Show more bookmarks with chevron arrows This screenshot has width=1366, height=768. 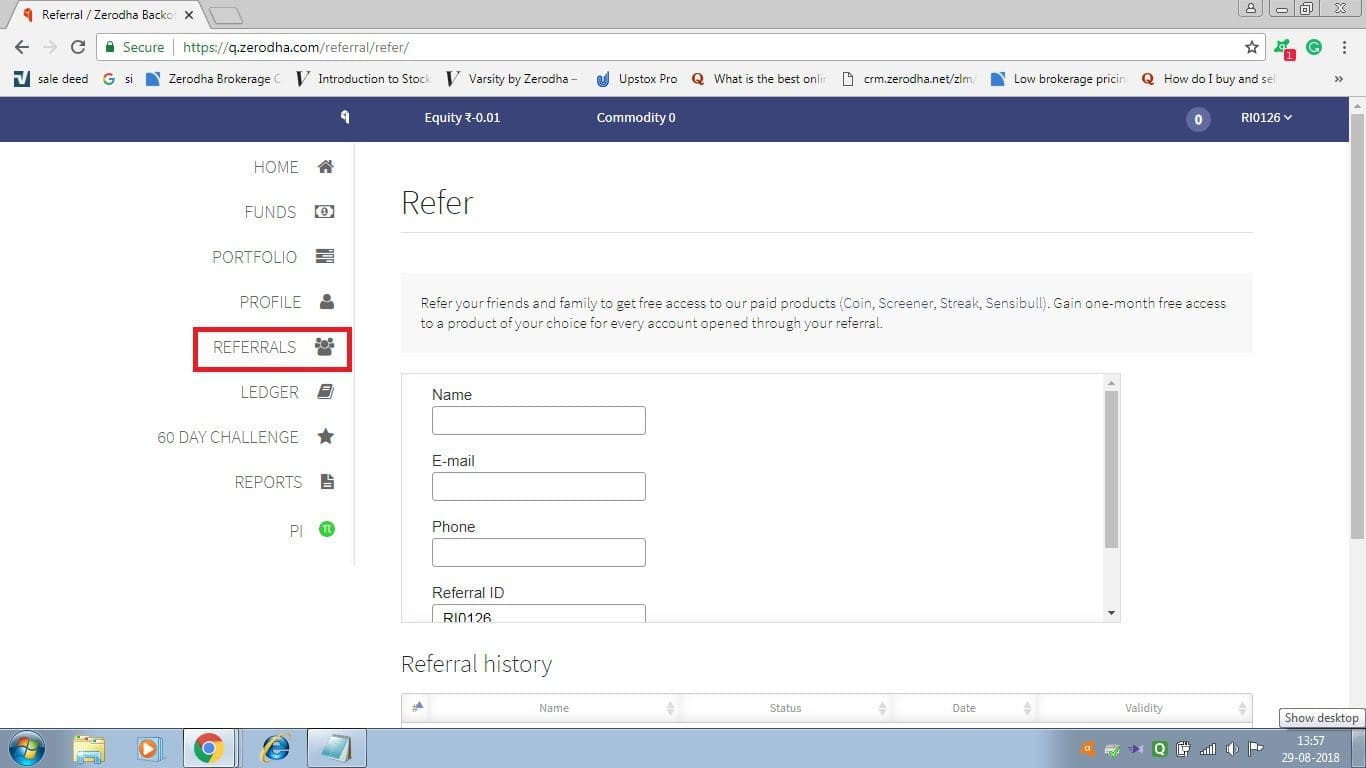(x=1338, y=79)
